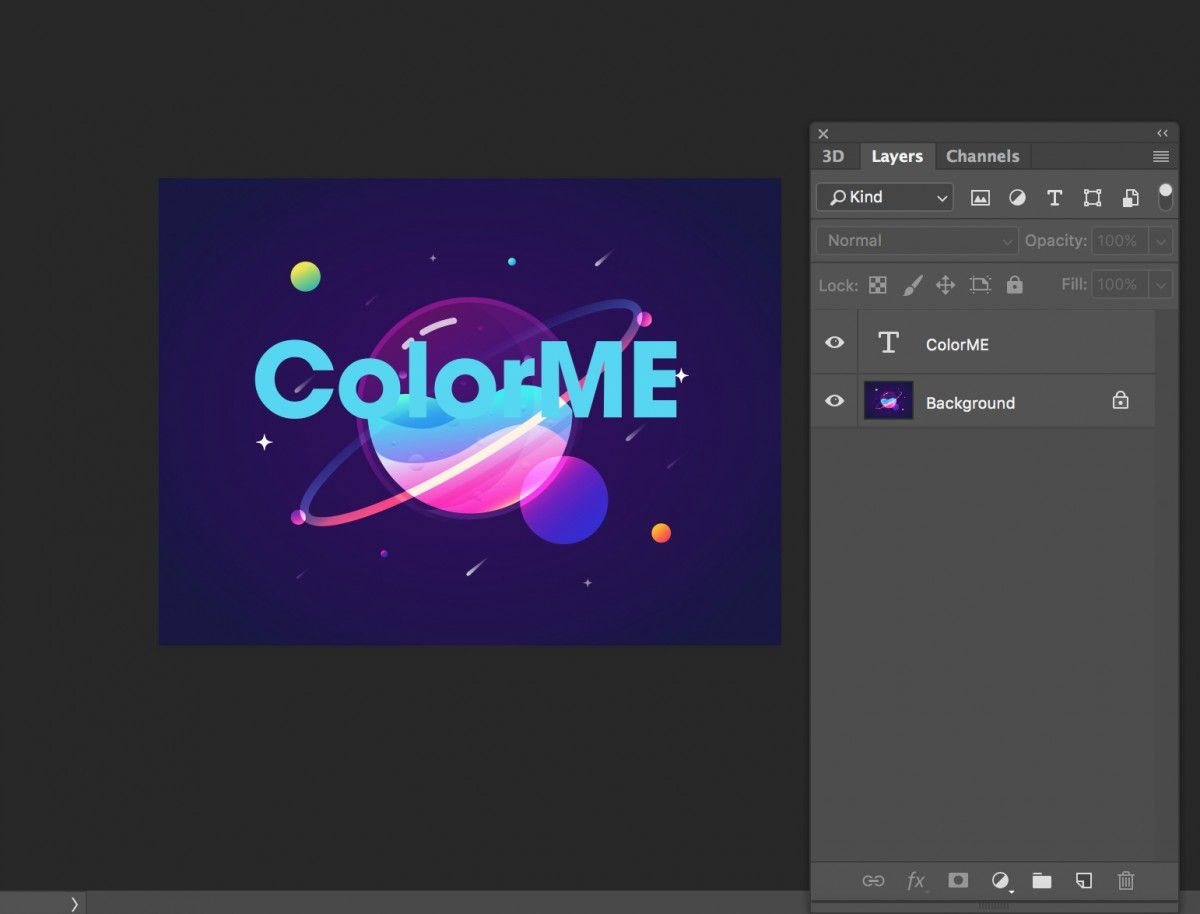Delete layer with trash icon
1200x914 pixels.
click(x=1126, y=881)
